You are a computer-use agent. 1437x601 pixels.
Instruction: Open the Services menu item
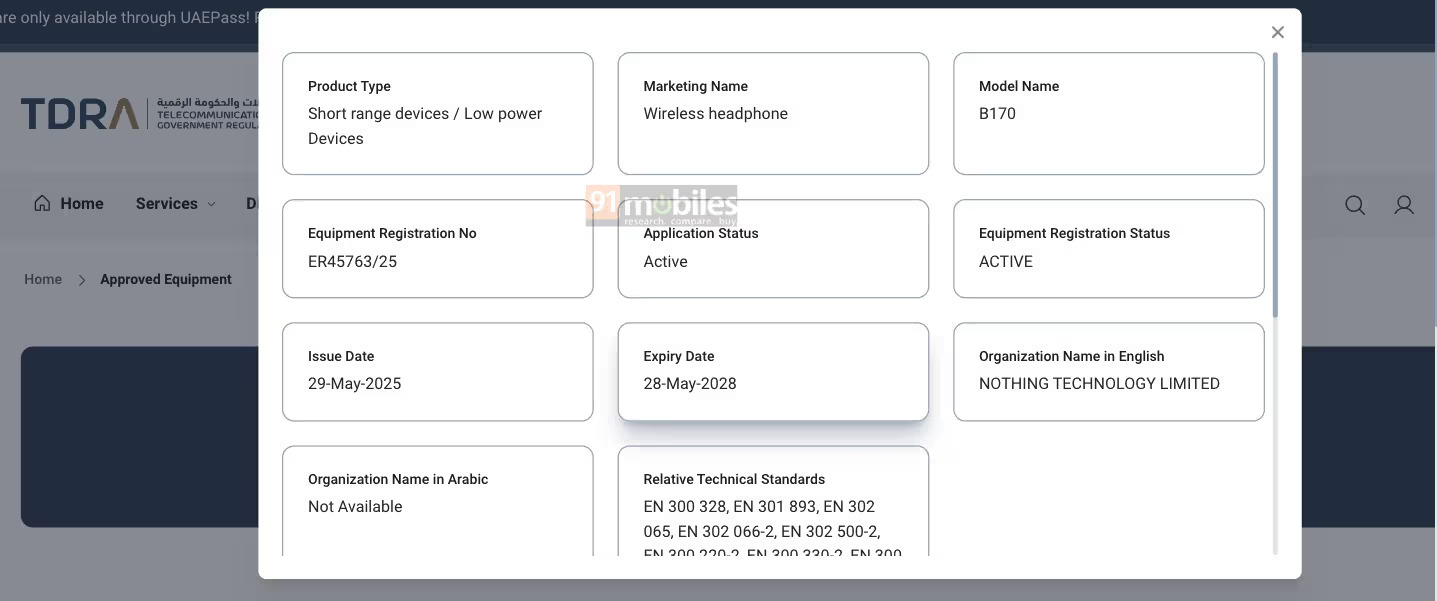tap(166, 203)
